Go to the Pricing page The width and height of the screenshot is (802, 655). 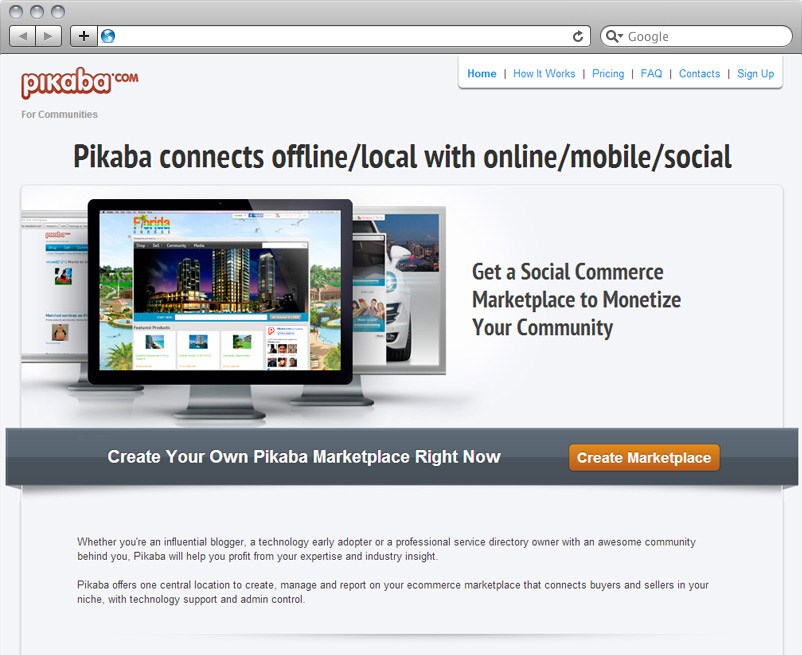click(608, 74)
